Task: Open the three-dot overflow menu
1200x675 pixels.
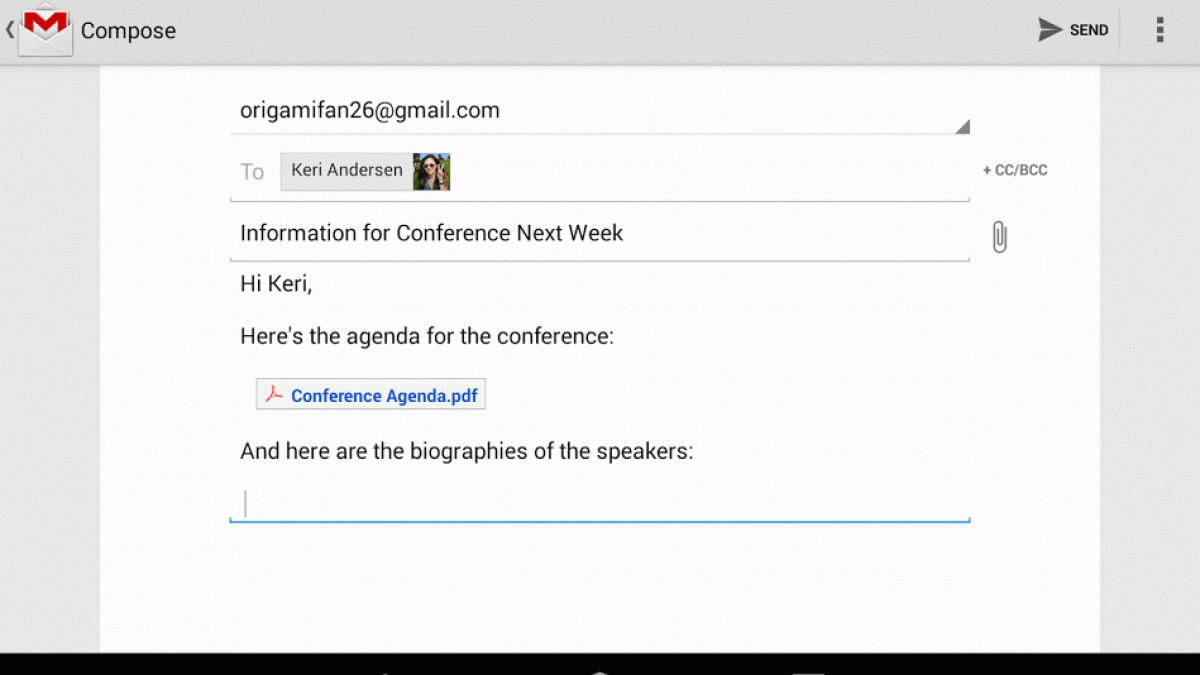Action: coord(1160,30)
